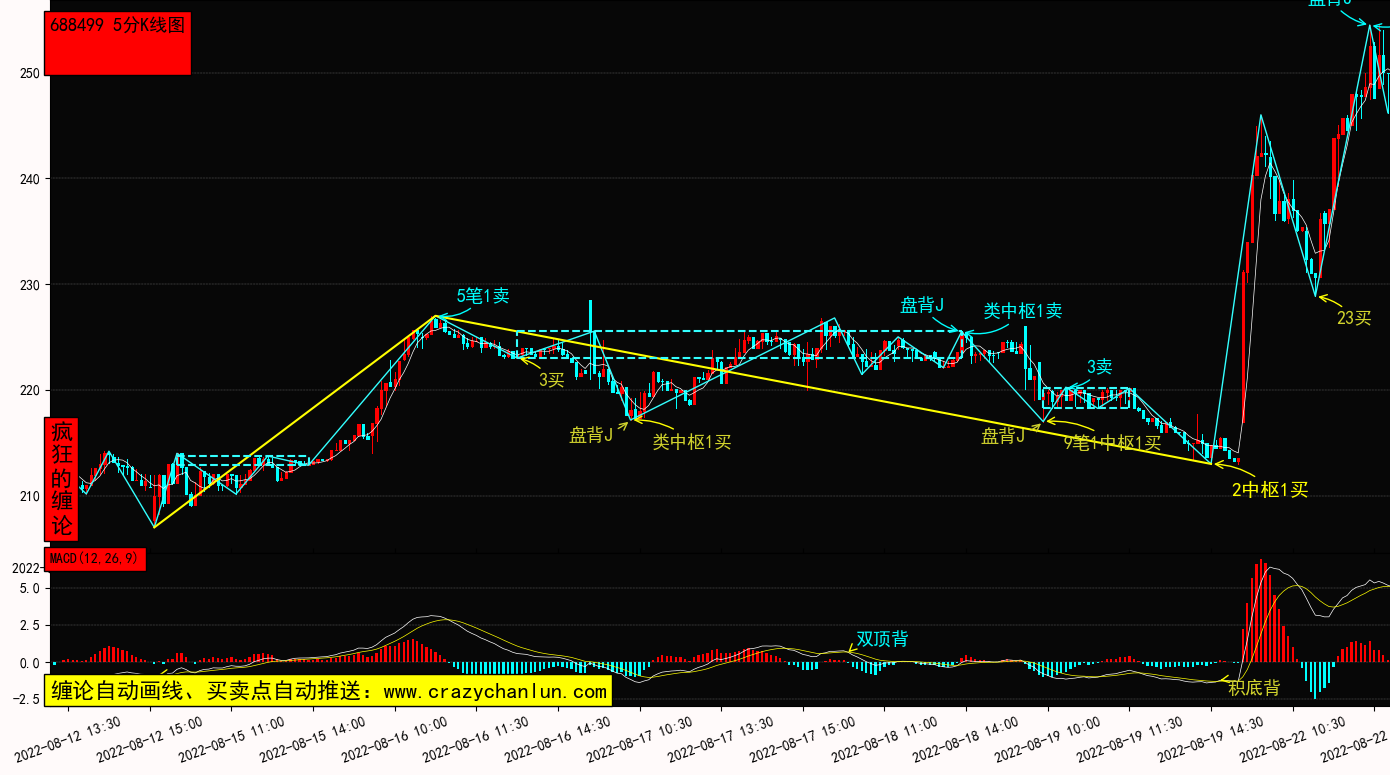
Task: Select the 类中枢1买 annotation
Action: 692,441
